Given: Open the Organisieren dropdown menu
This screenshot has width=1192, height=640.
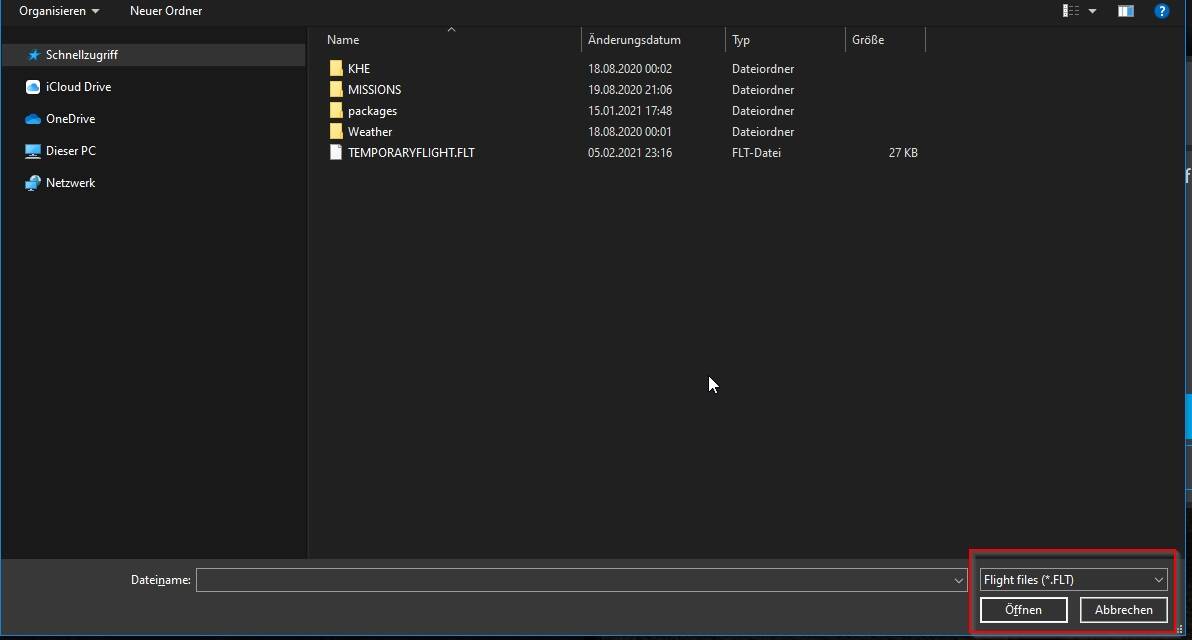Looking at the screenshot, I should coord(59,11).
